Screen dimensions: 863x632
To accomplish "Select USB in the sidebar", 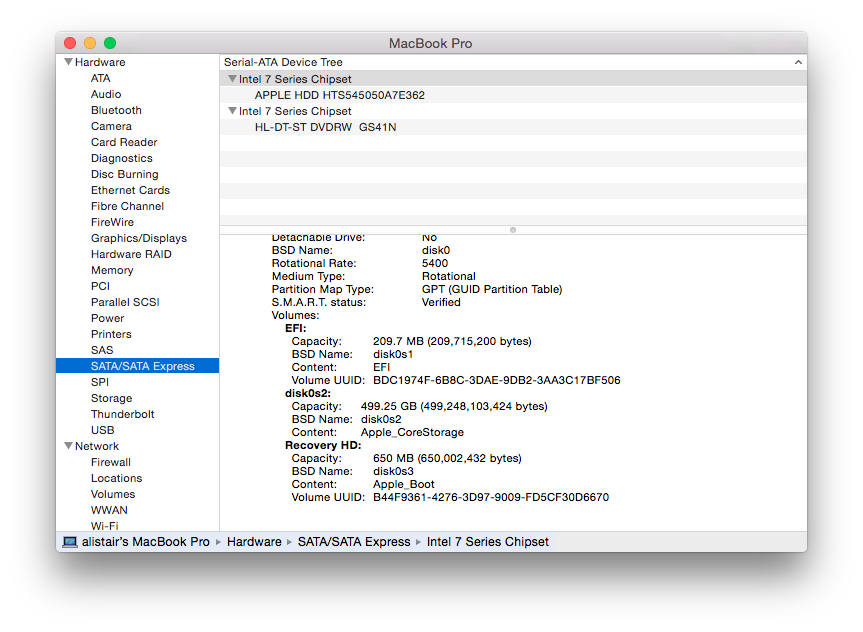I will point(102,429).
